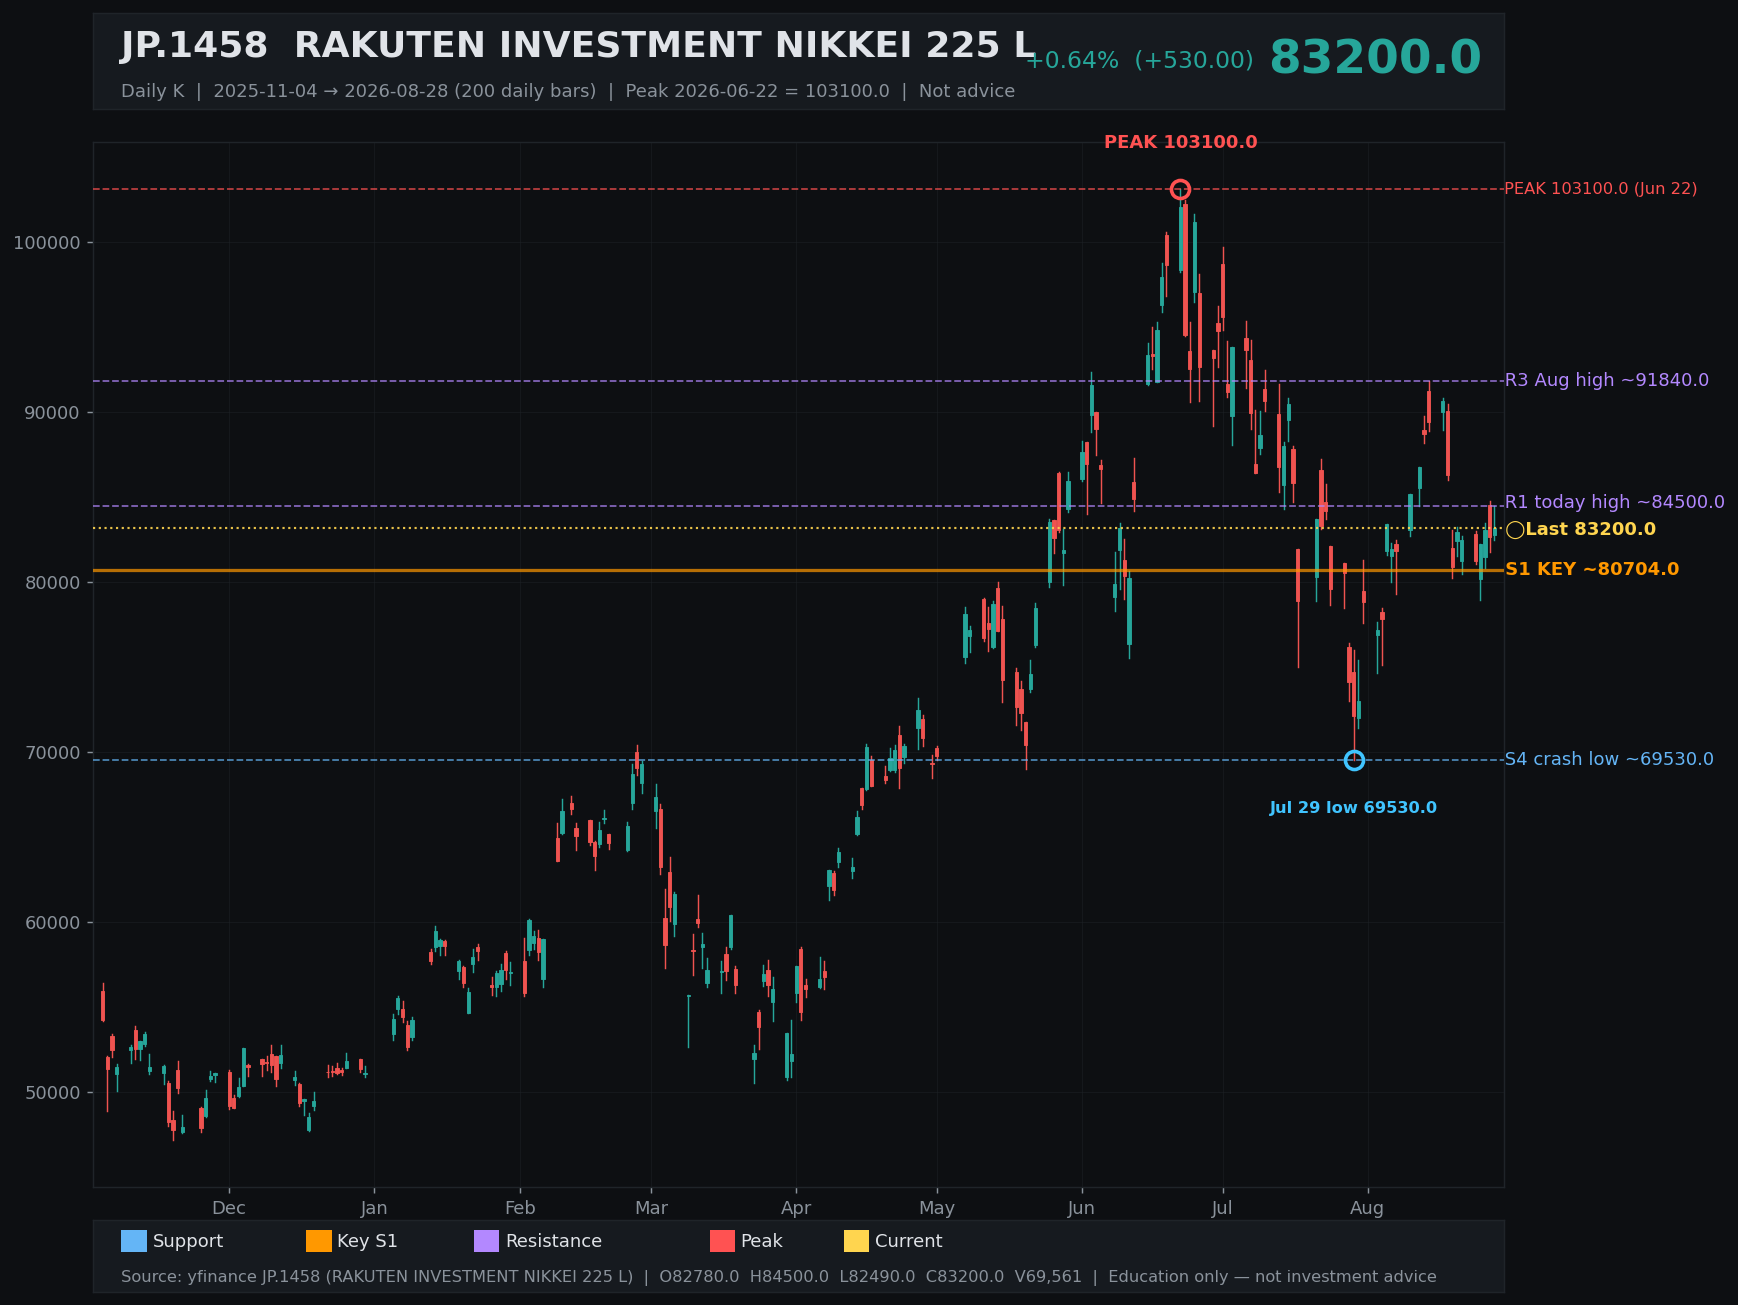
Task: Click the '90000' y-axis label
Action: 52,413
